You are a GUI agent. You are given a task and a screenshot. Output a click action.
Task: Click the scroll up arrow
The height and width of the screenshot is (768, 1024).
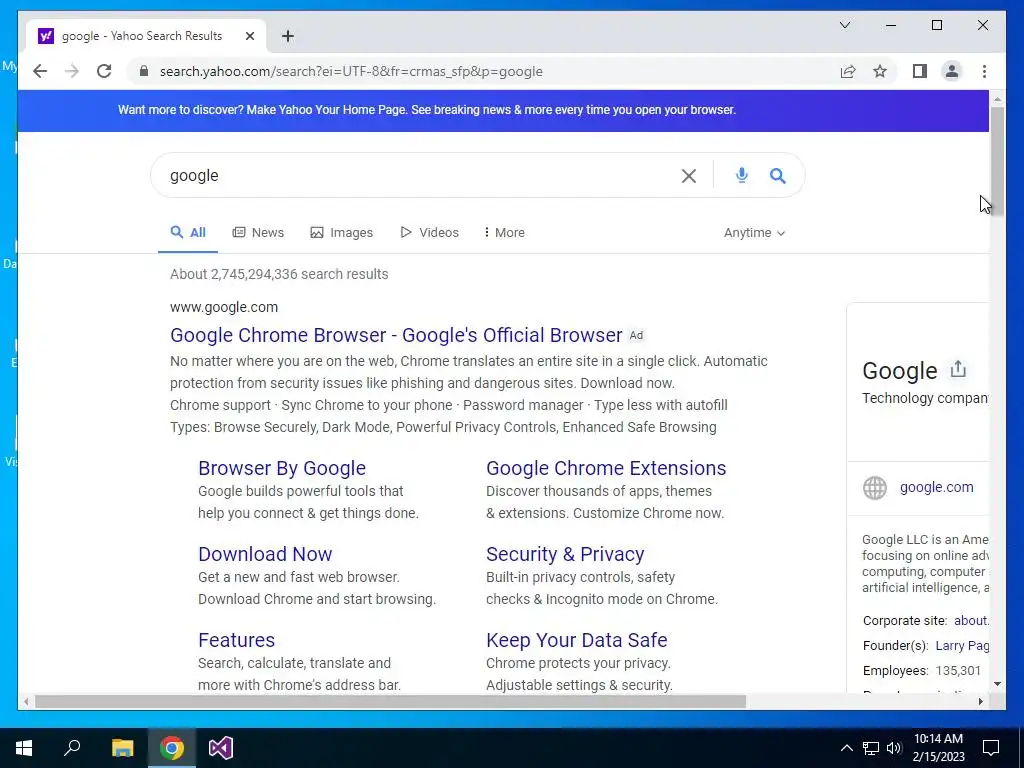(x=997, y=99)
